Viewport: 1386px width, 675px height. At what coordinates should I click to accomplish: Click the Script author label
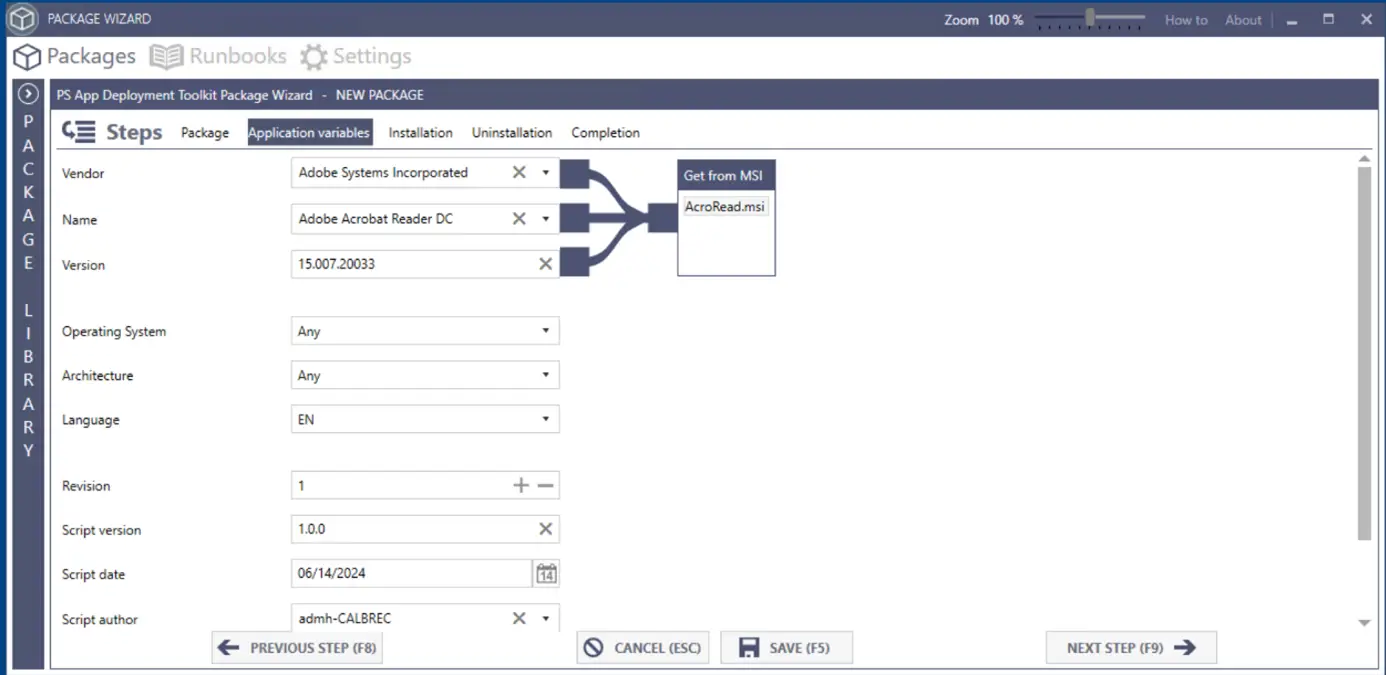coord(99,619)
